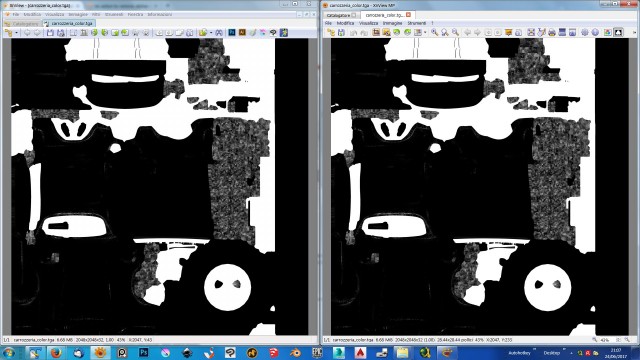640x360 pixels.
Task: Expand the browser dropdown arrow in left toolbar
Action: click(16, 33)
